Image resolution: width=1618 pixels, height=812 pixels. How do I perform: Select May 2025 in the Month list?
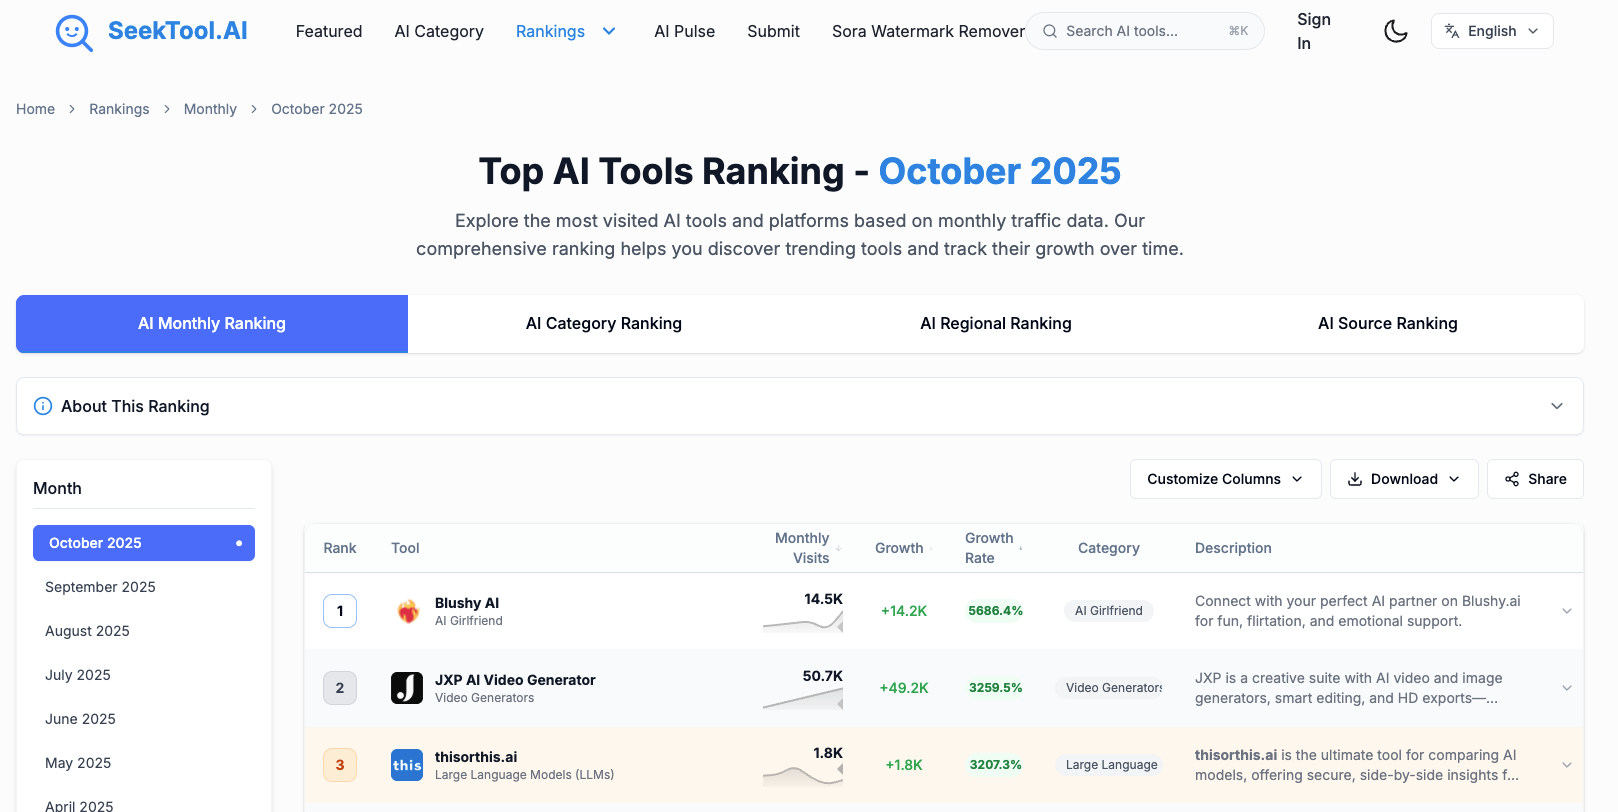click(144, 763)
